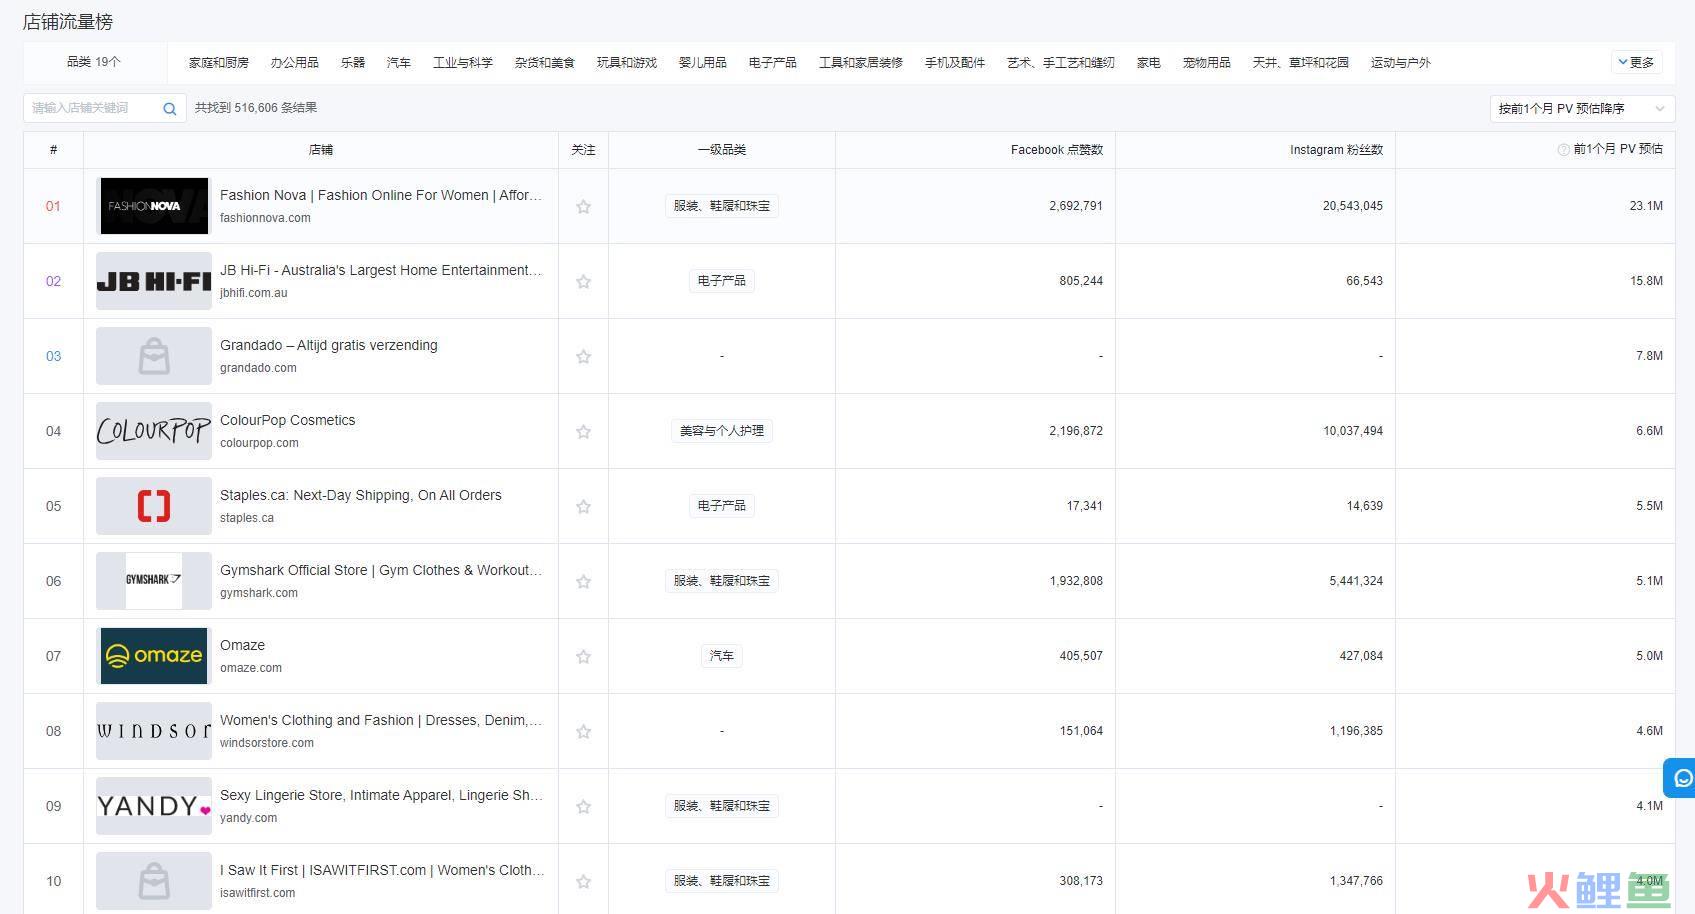Open the Windsor logo thumbnail
The height and width of the screenshot is (914, 1695).
click(x=154, y=731)
